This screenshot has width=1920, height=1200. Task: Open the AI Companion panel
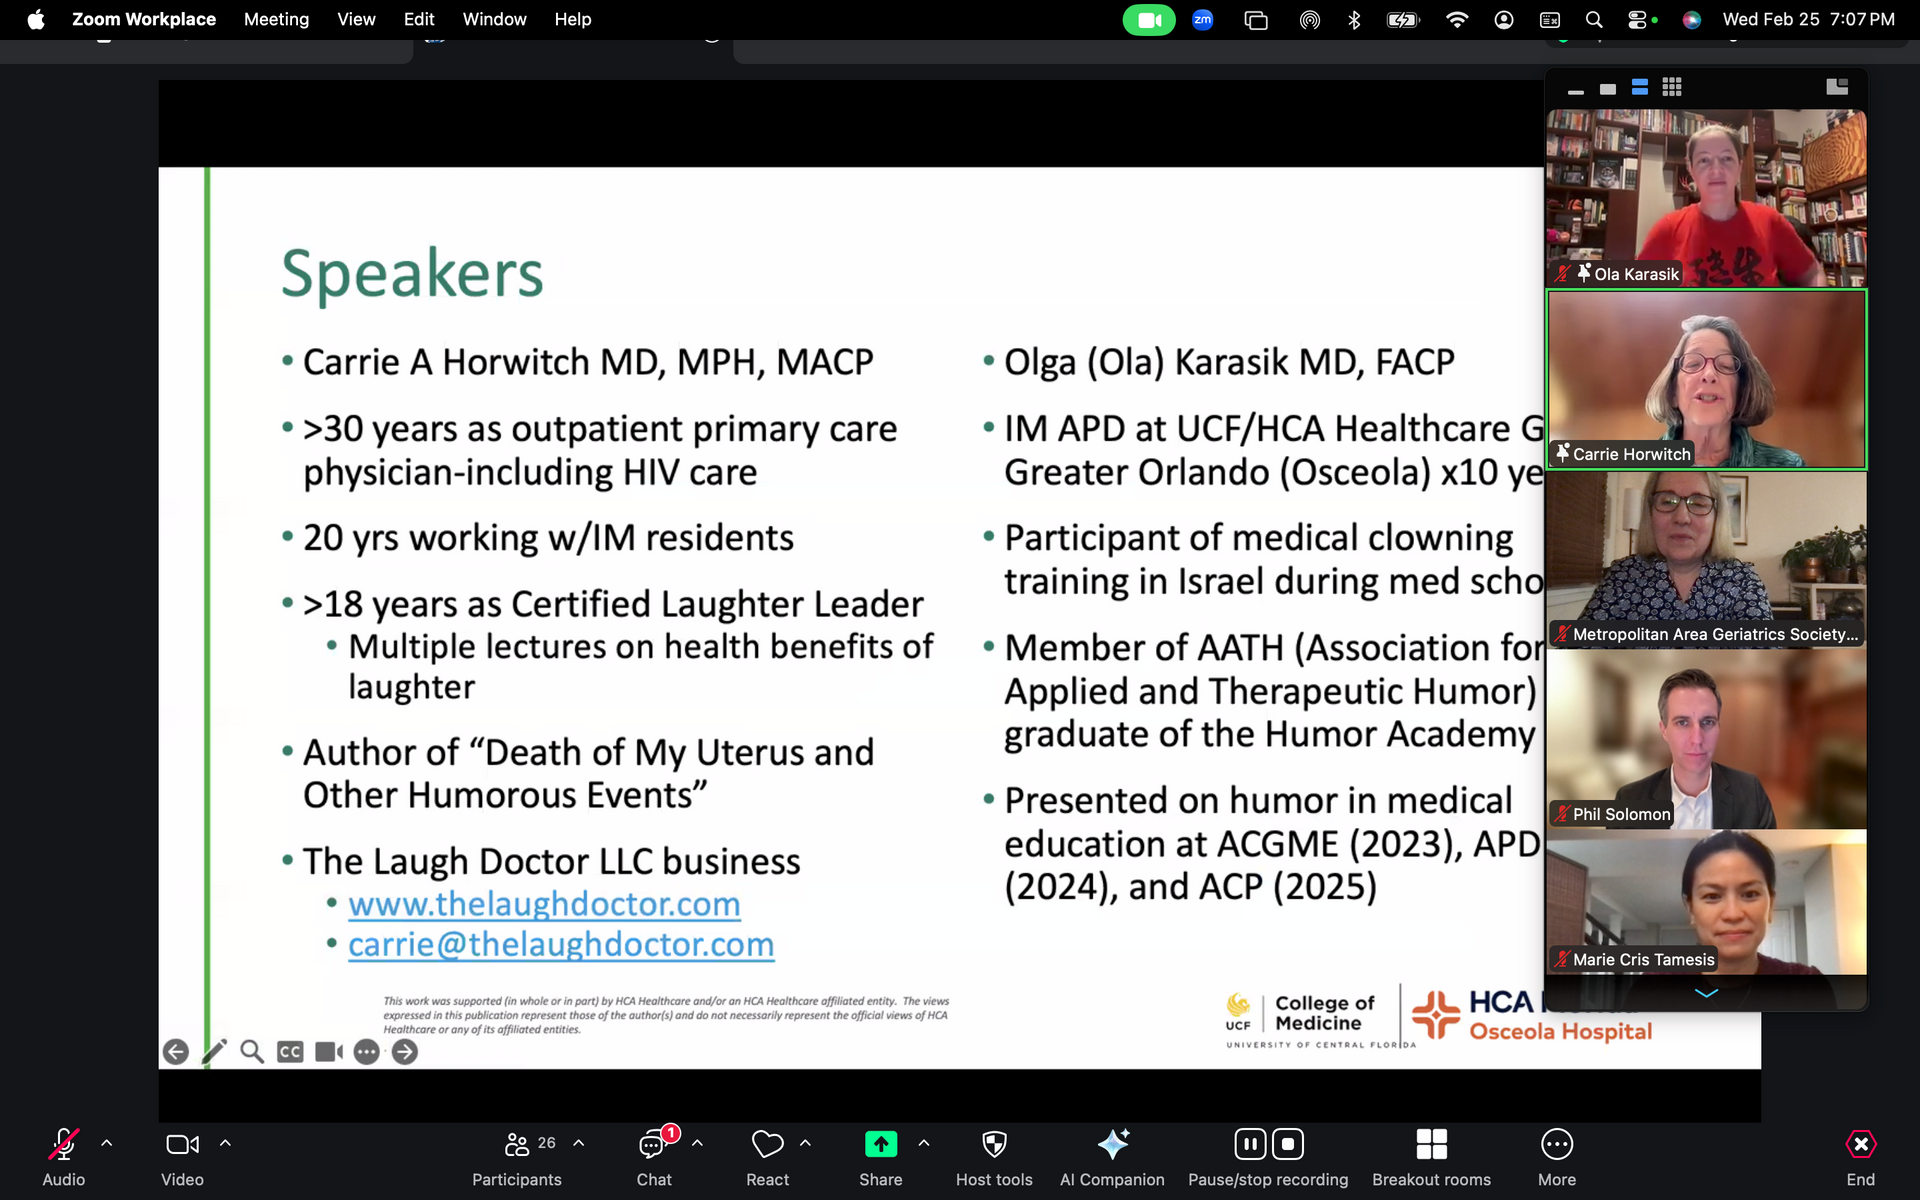point(1112,1145)
